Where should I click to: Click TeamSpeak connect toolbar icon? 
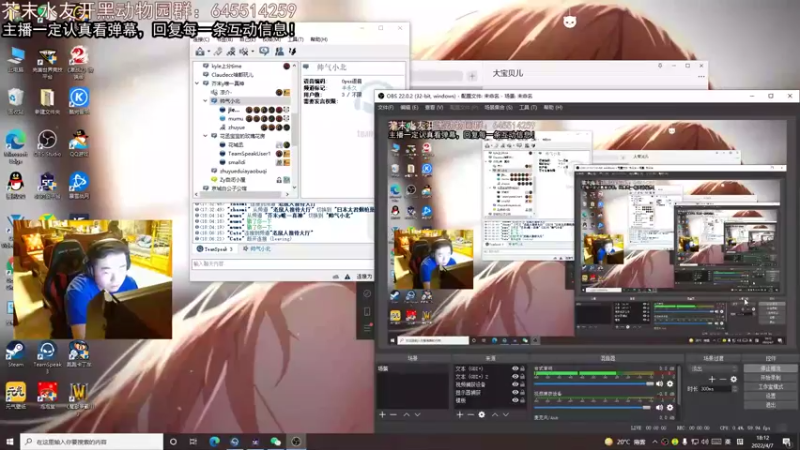200,52
